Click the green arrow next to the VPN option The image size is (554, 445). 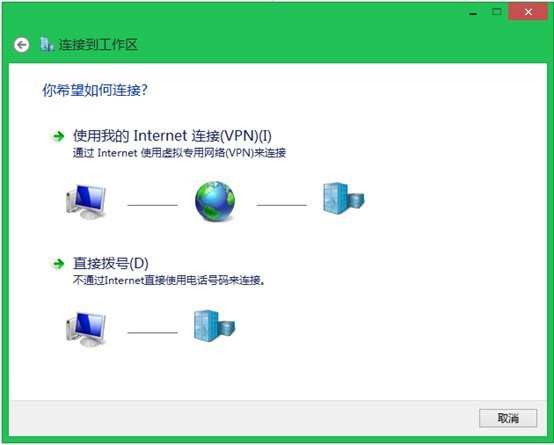(x=58, y=136)
